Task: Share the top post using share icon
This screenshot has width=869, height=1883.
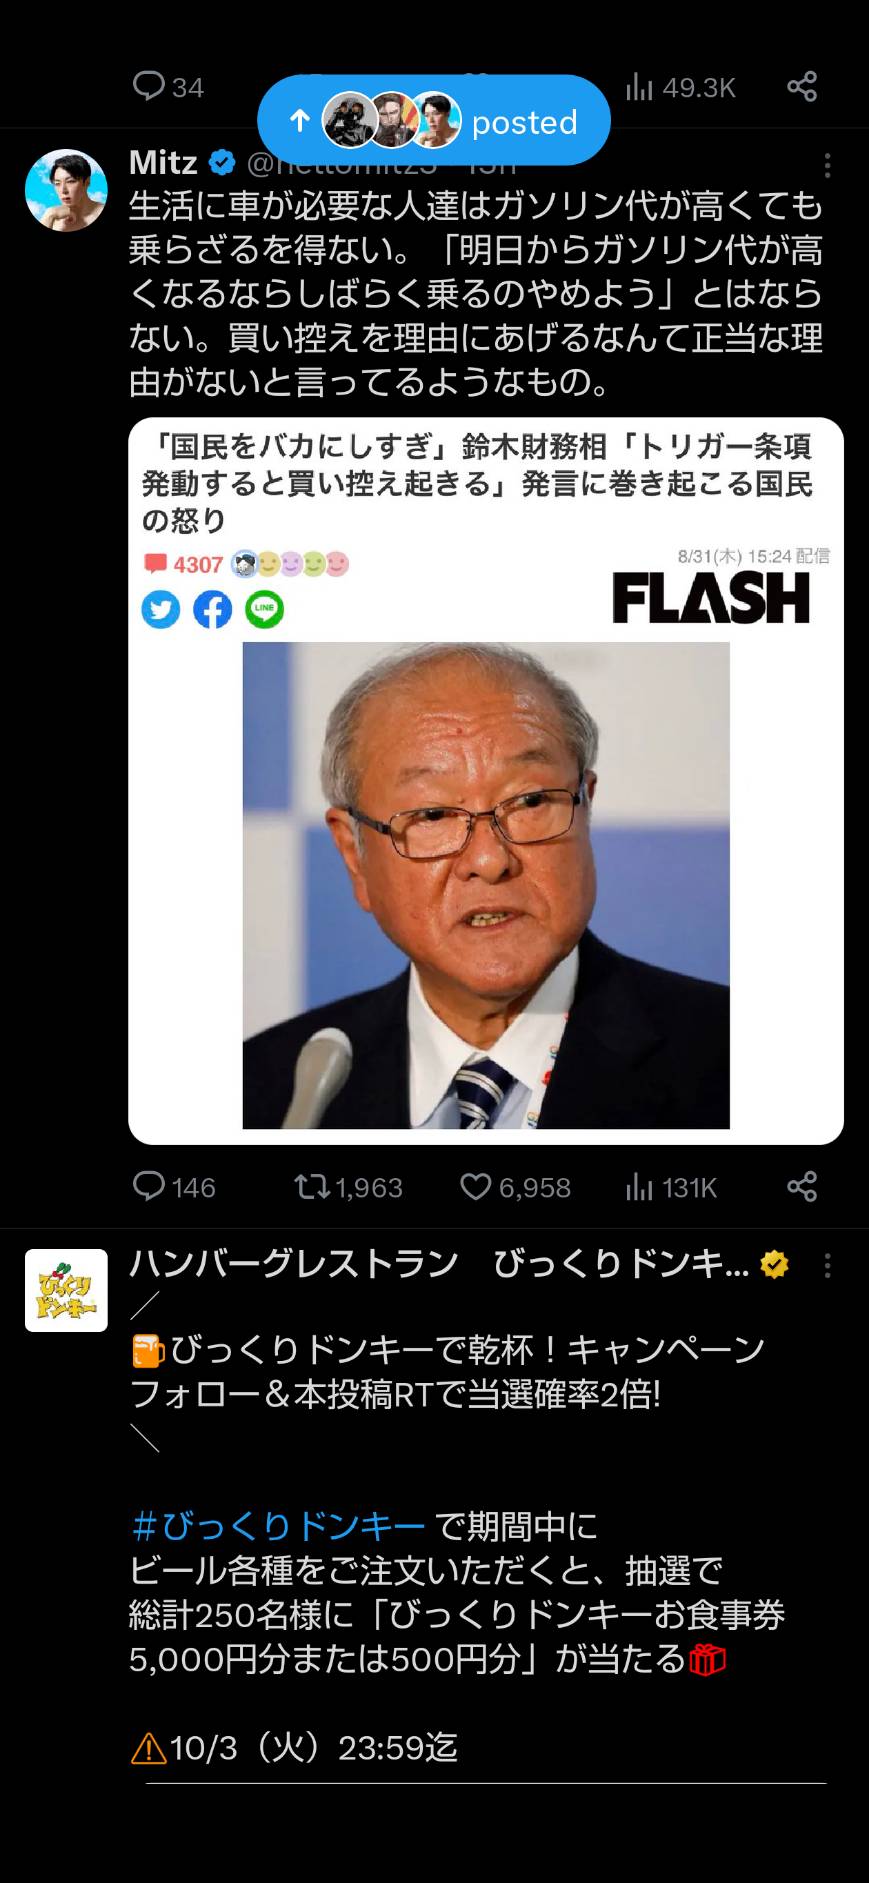Action: [x=802, y=86]
